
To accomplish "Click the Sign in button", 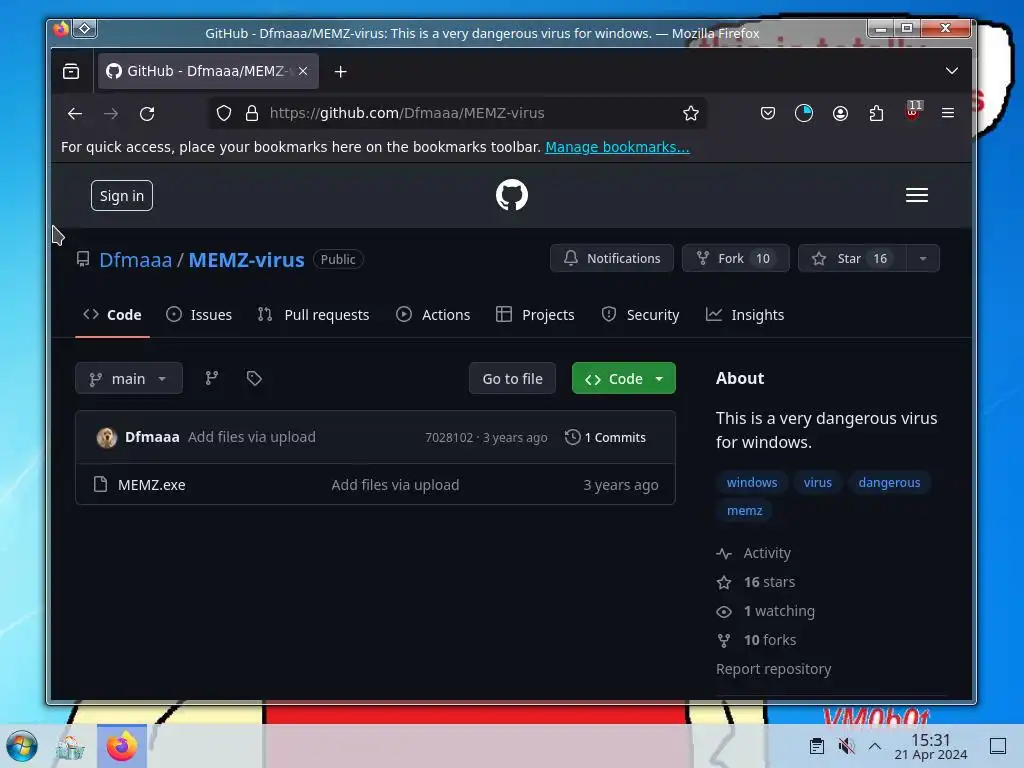I will 122,196.
